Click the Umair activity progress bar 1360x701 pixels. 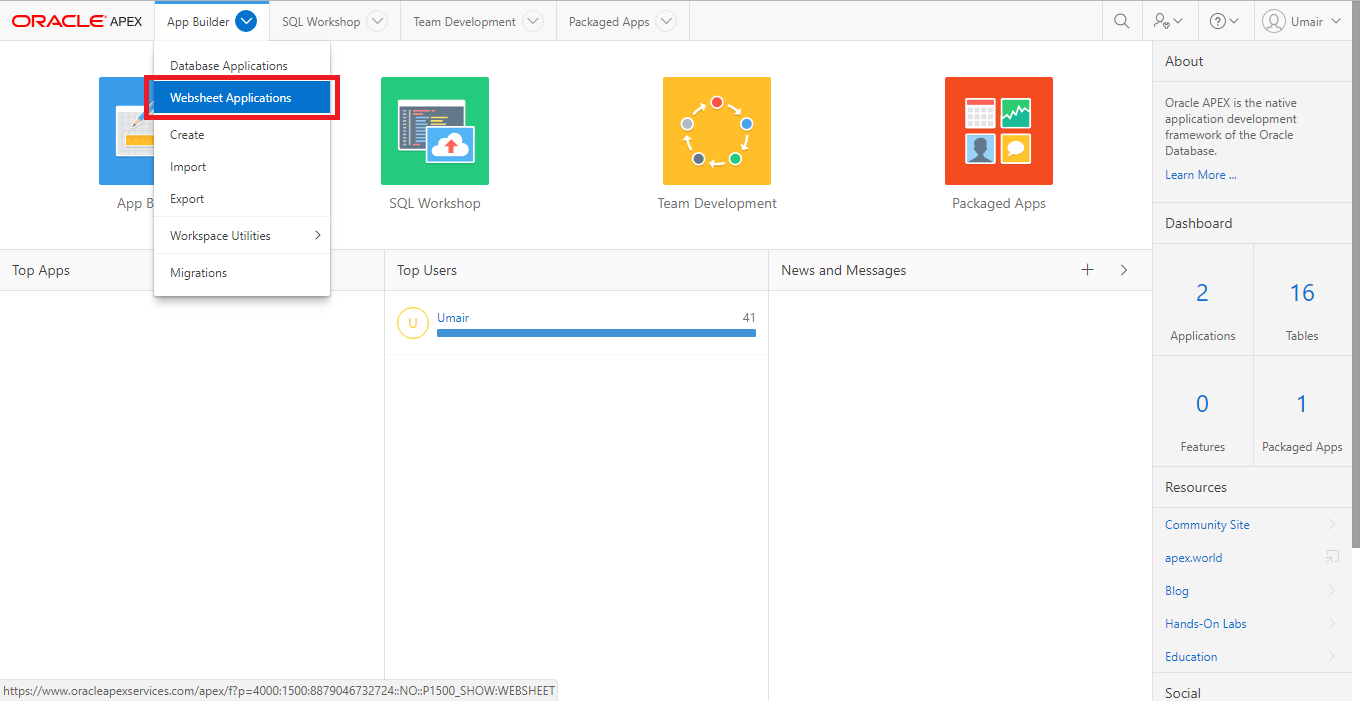596,333
